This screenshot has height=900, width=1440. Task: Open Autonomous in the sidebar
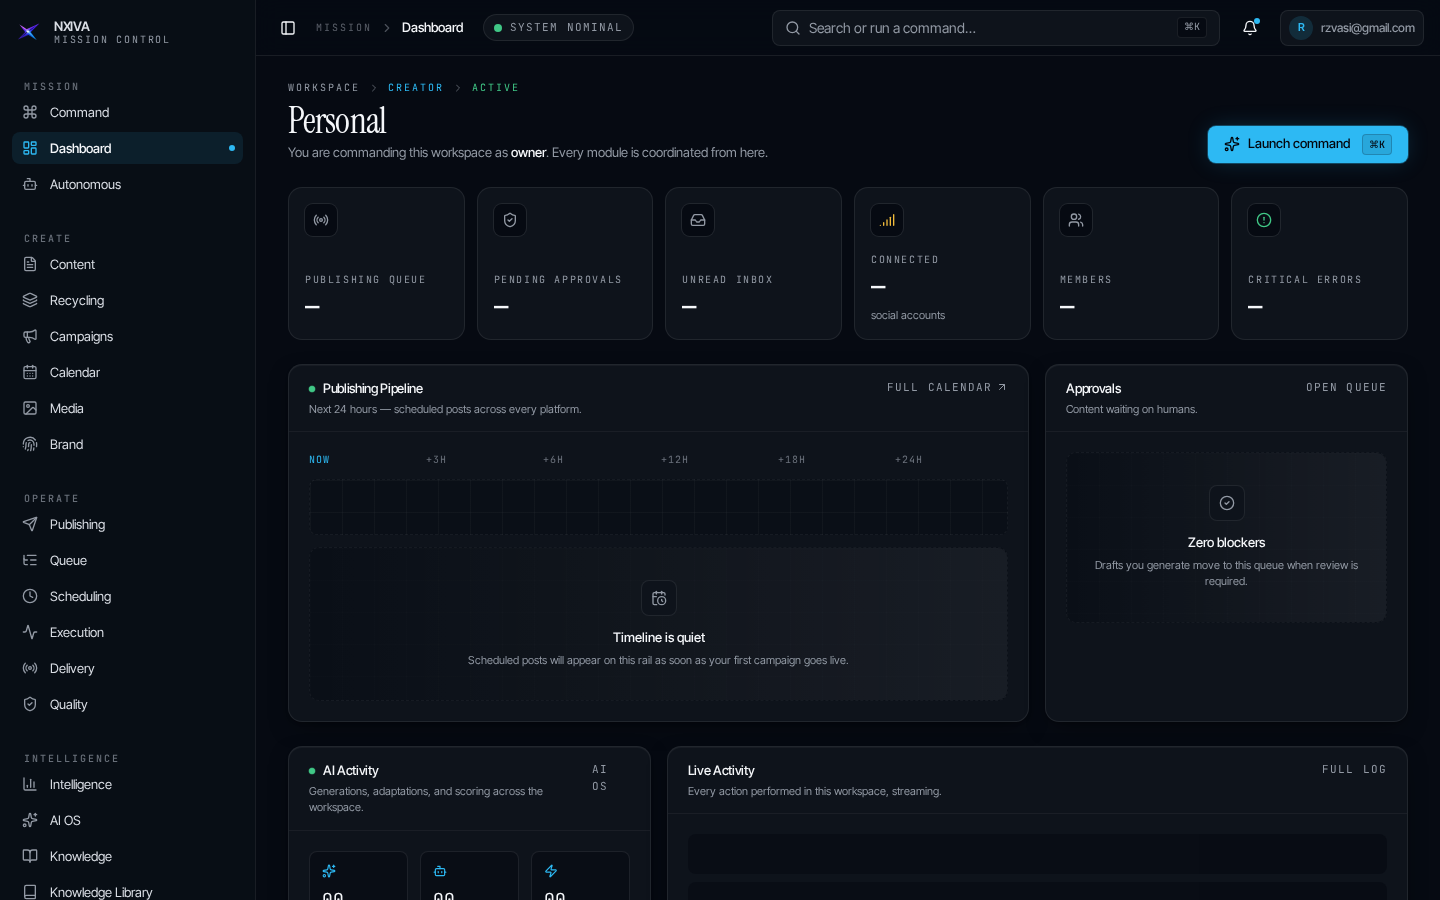click(127, 184)
